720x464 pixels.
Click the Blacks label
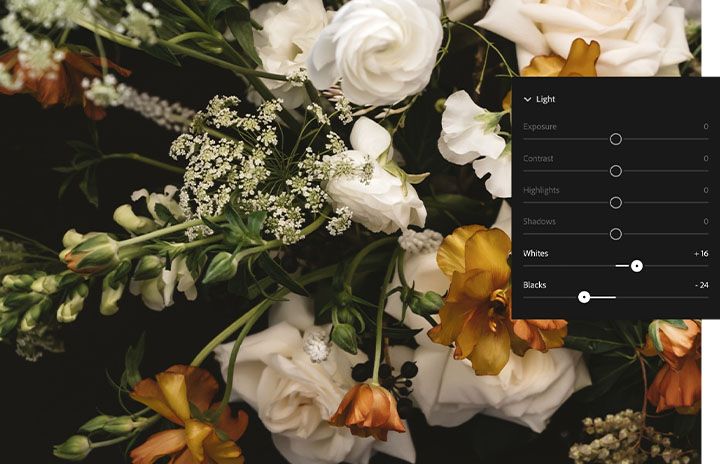click(x=534, y=285)
